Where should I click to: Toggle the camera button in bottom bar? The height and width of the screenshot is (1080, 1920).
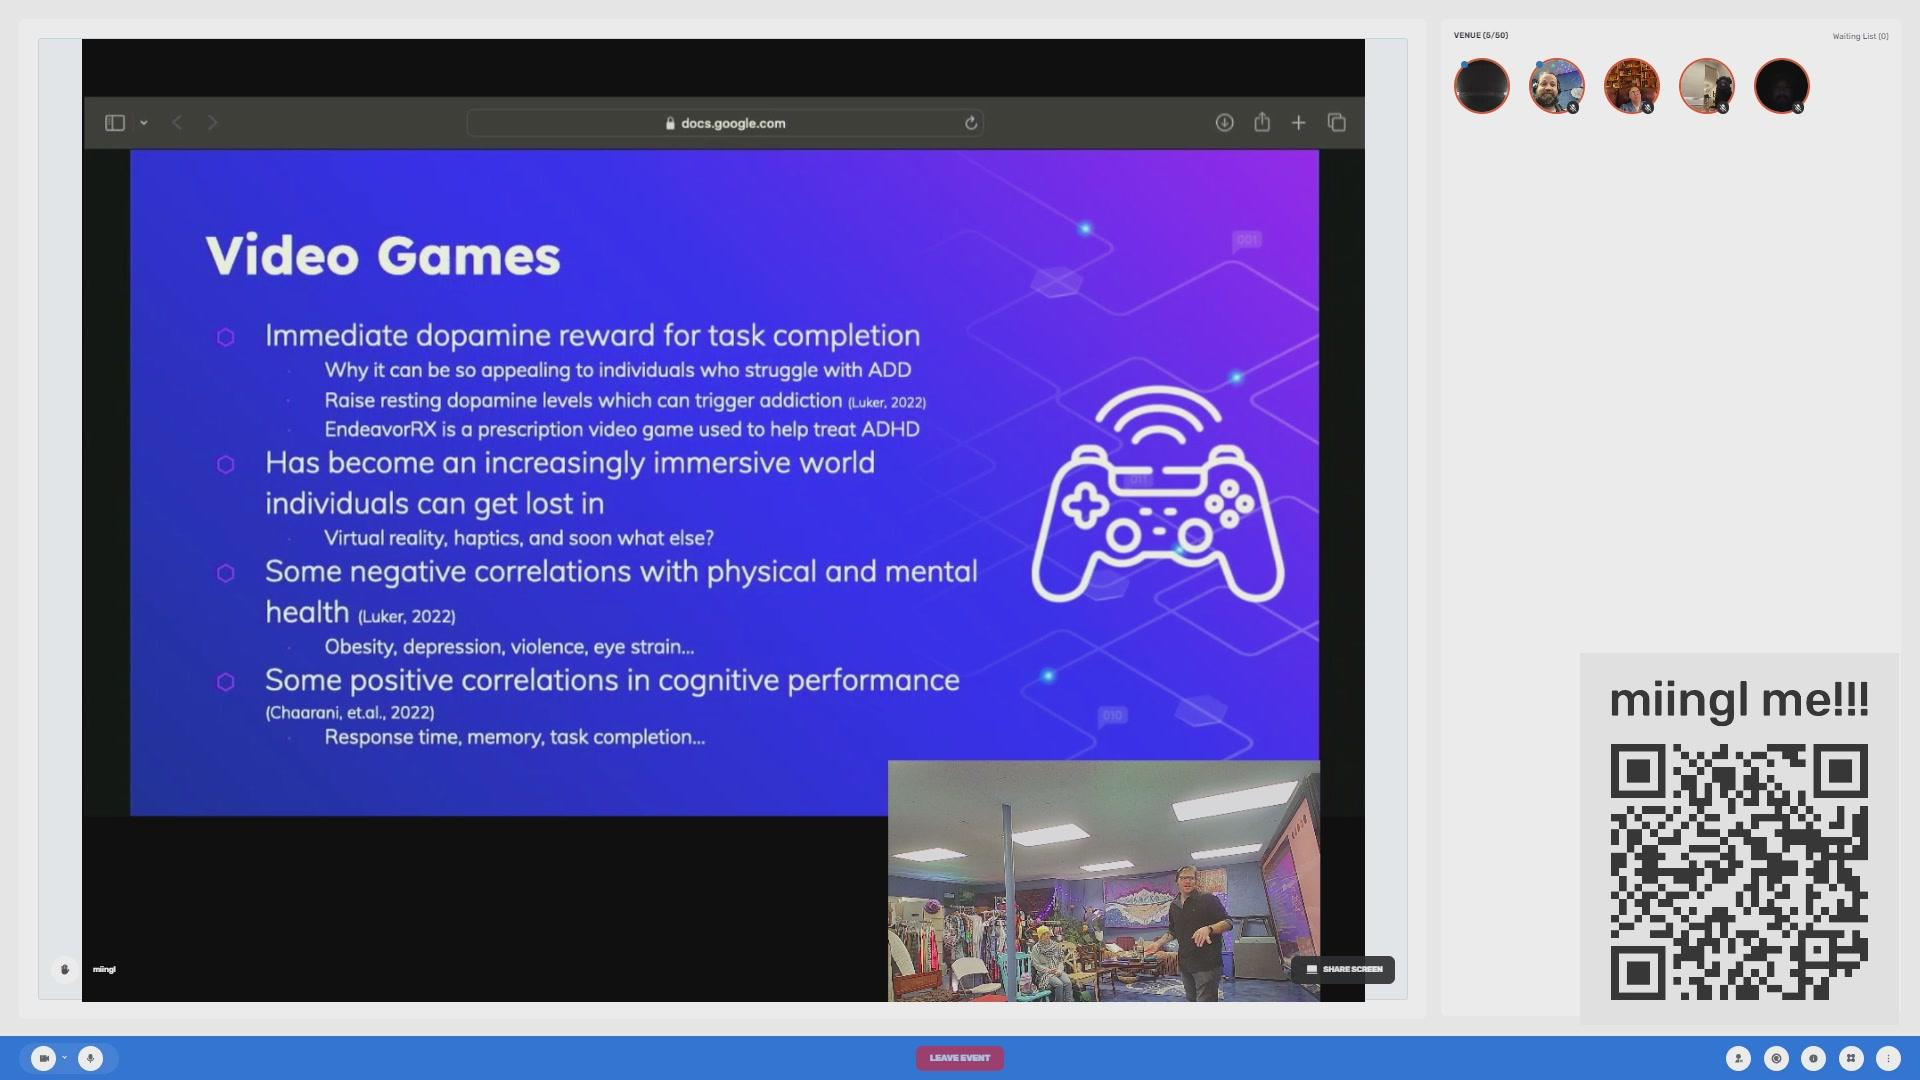[43, 1058]
